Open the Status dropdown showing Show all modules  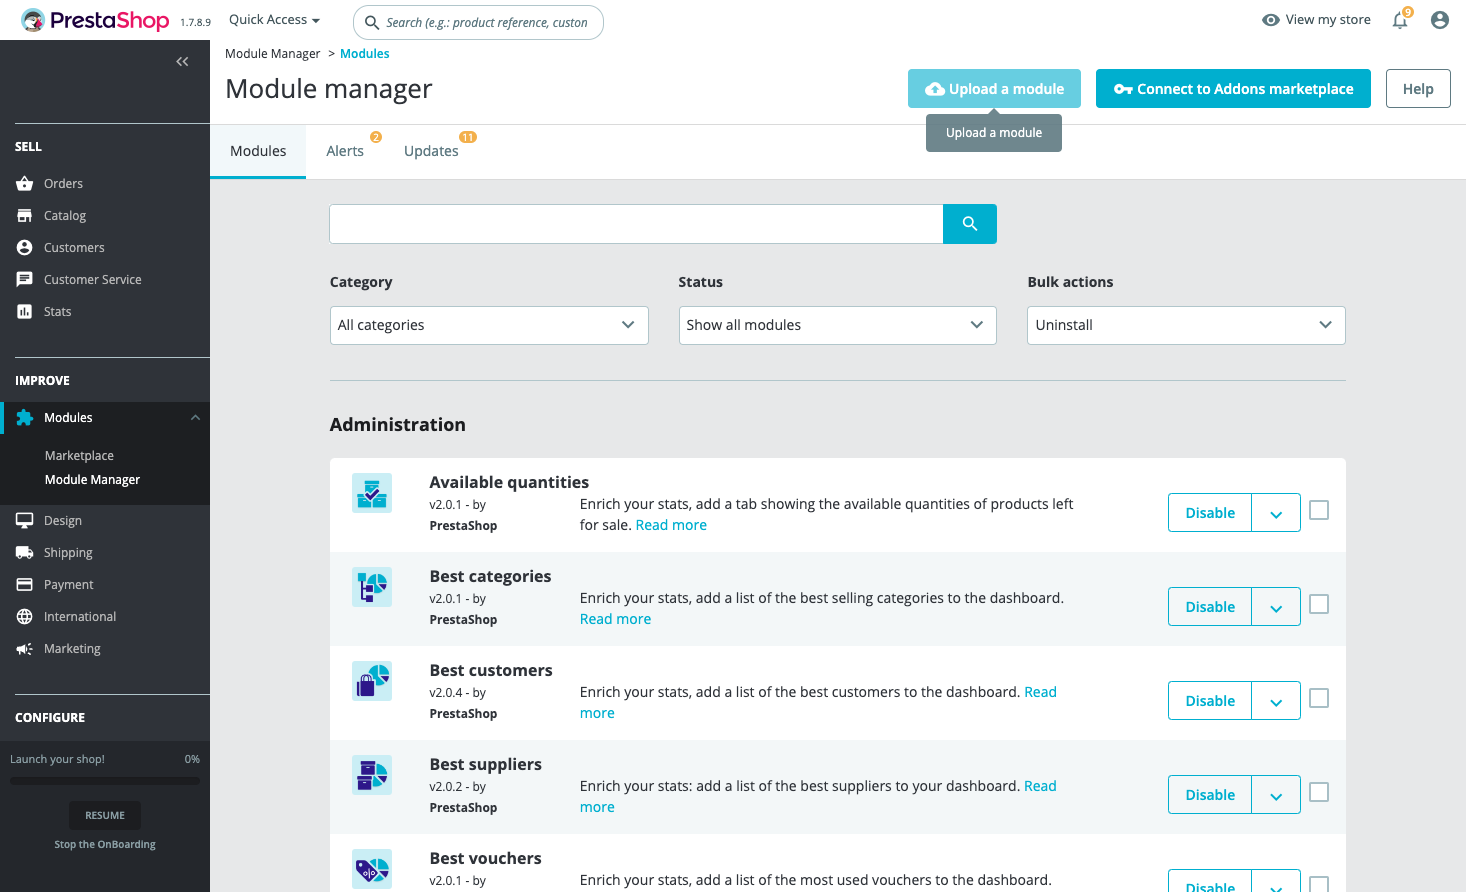(838, 326)
